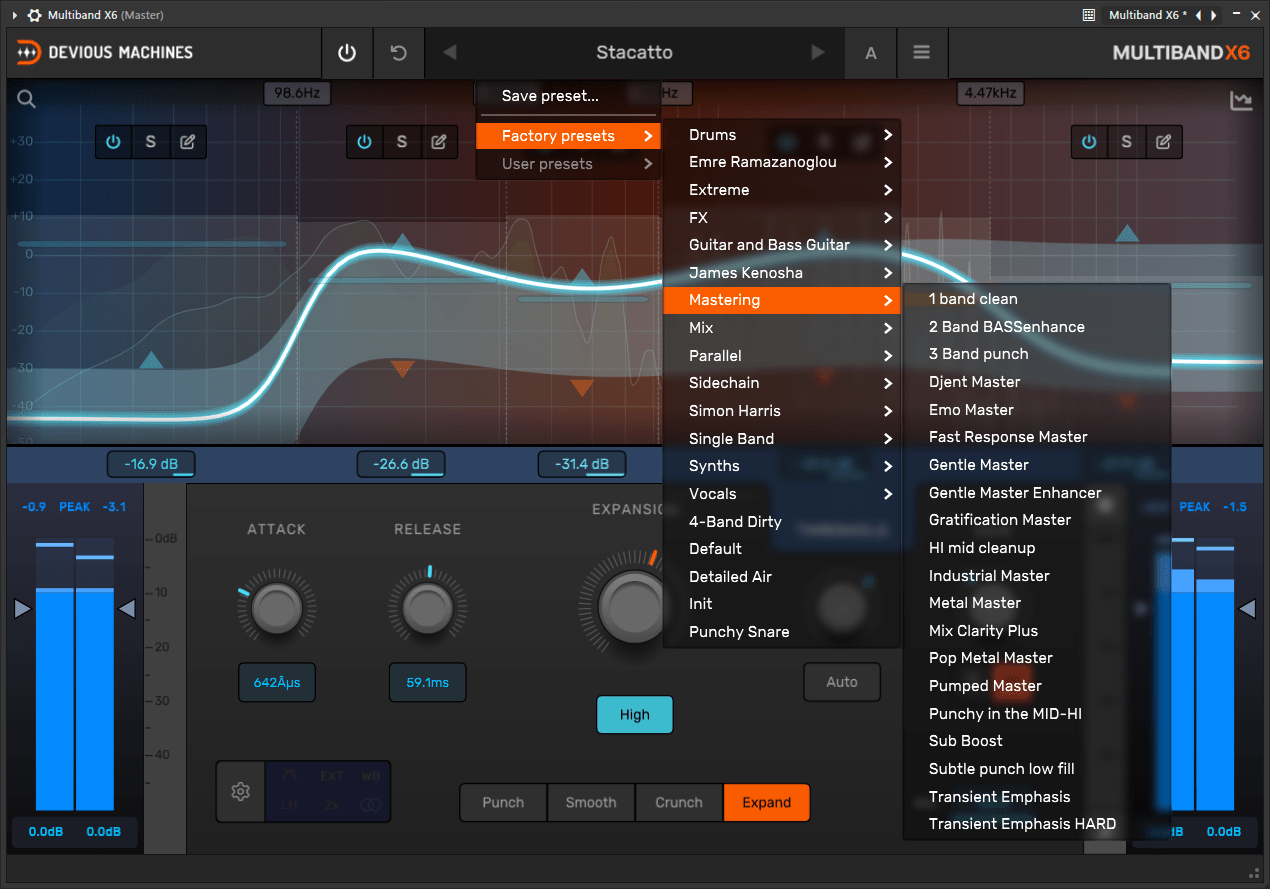
Task: Expand title bar disclosure triangle
Action: coord(14,15)
